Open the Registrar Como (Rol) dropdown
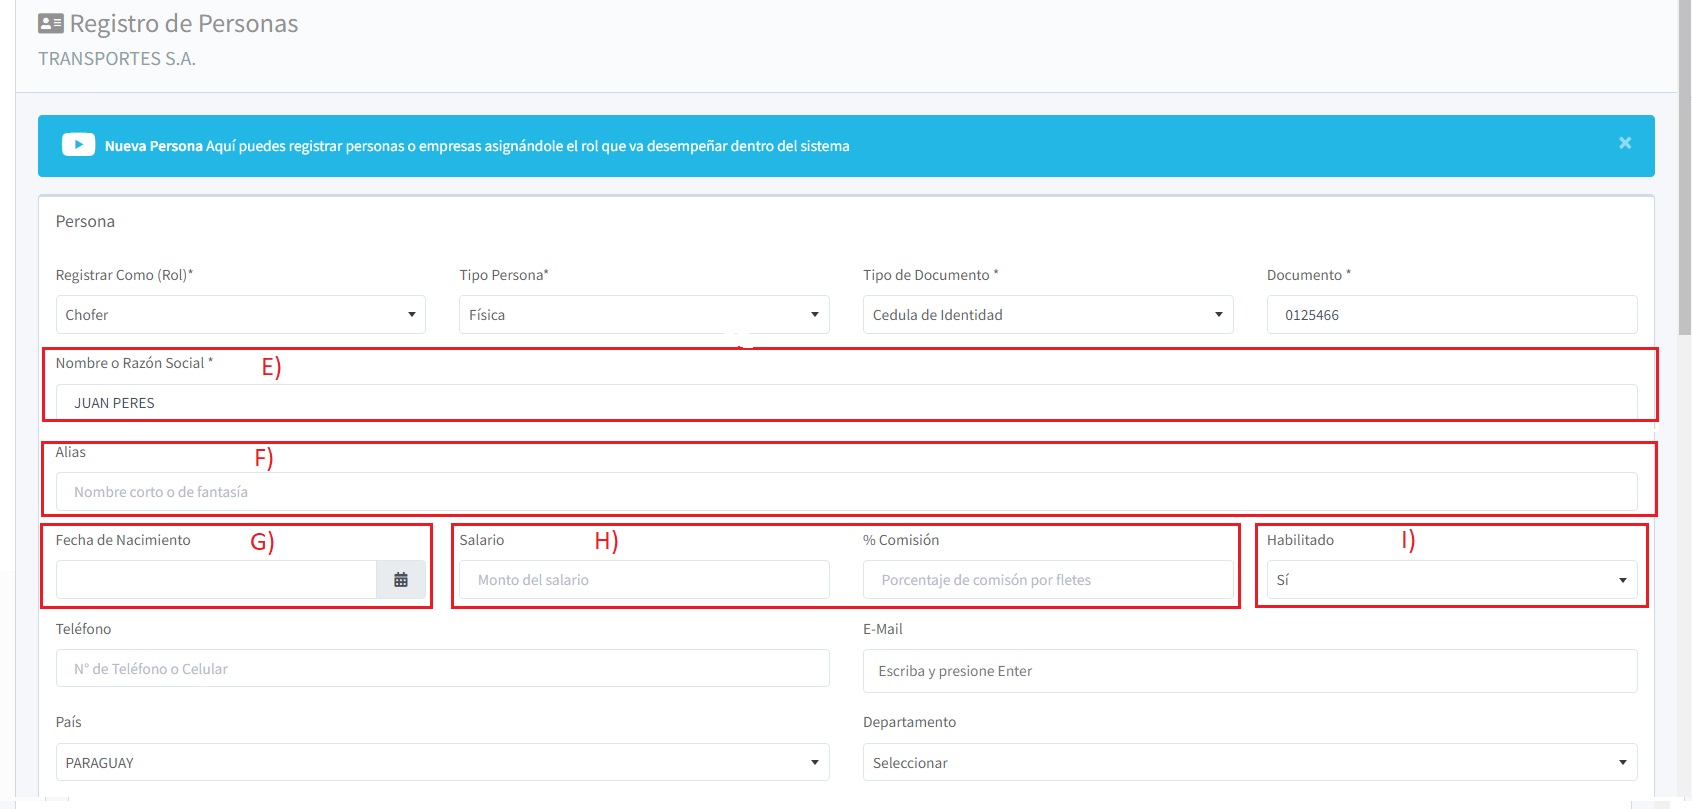 point(240,315)
